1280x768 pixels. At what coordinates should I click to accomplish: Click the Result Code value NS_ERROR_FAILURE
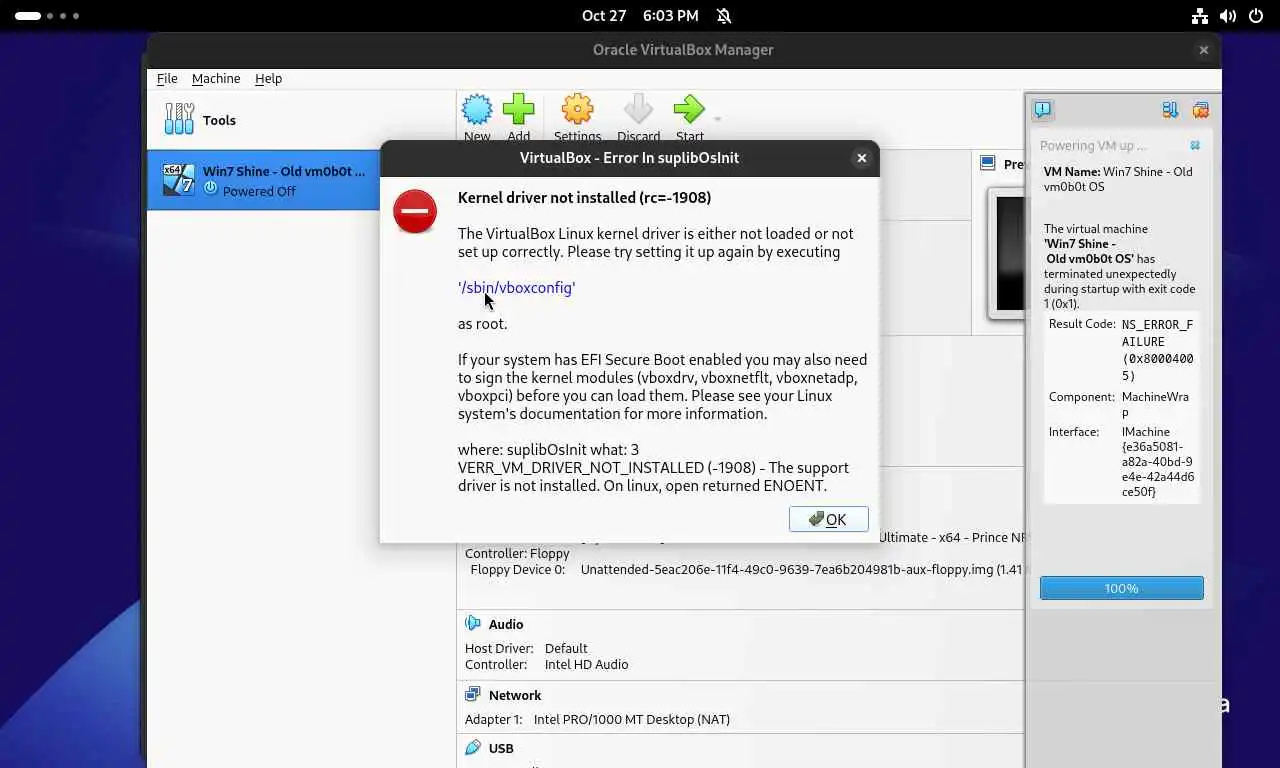pos(1157,350)
